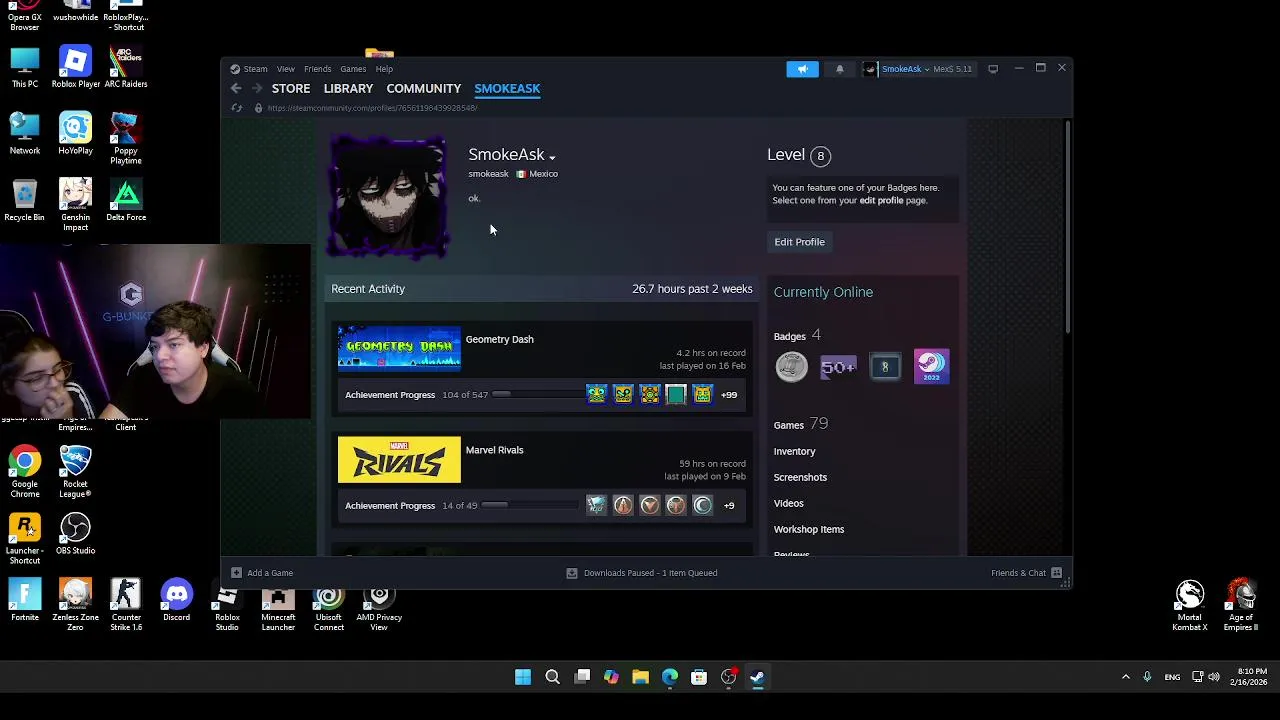Viewport: 1280px width, 720px height.
Task: Switch to the STORE tab
Action: [x=291, y=89]
